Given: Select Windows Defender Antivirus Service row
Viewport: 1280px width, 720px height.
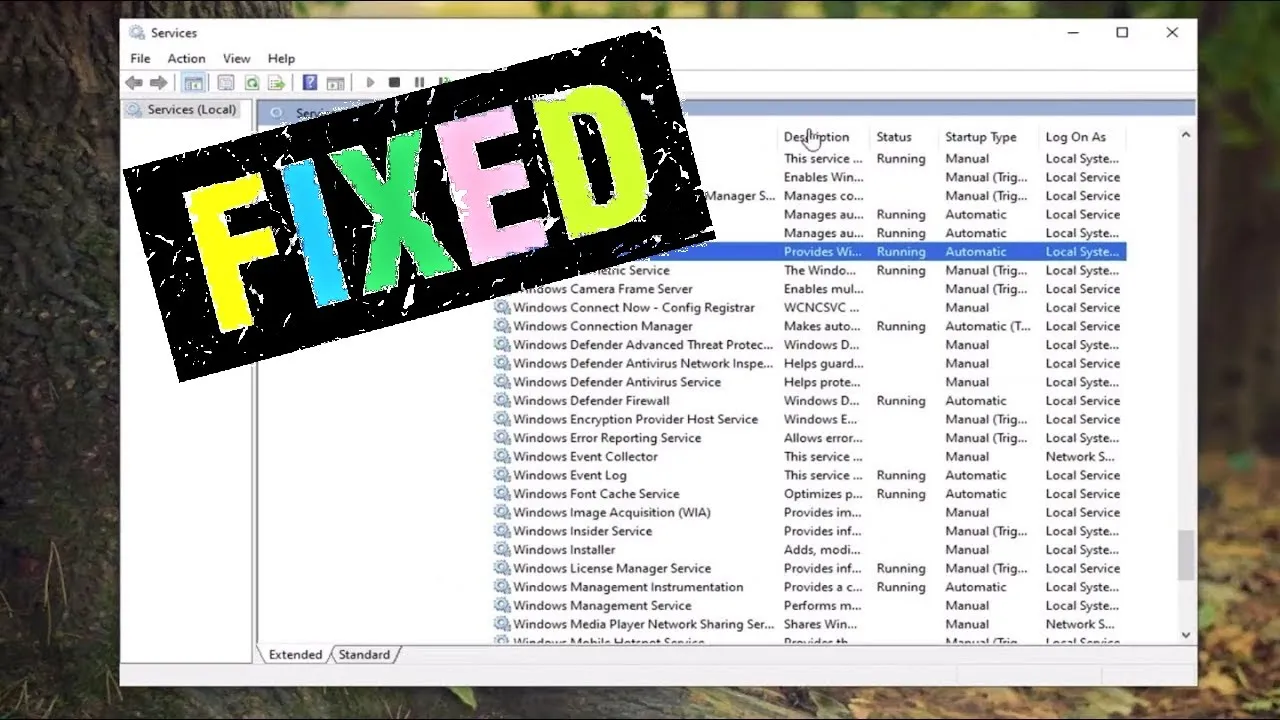Looking at the screenshot, I should 809,382.
